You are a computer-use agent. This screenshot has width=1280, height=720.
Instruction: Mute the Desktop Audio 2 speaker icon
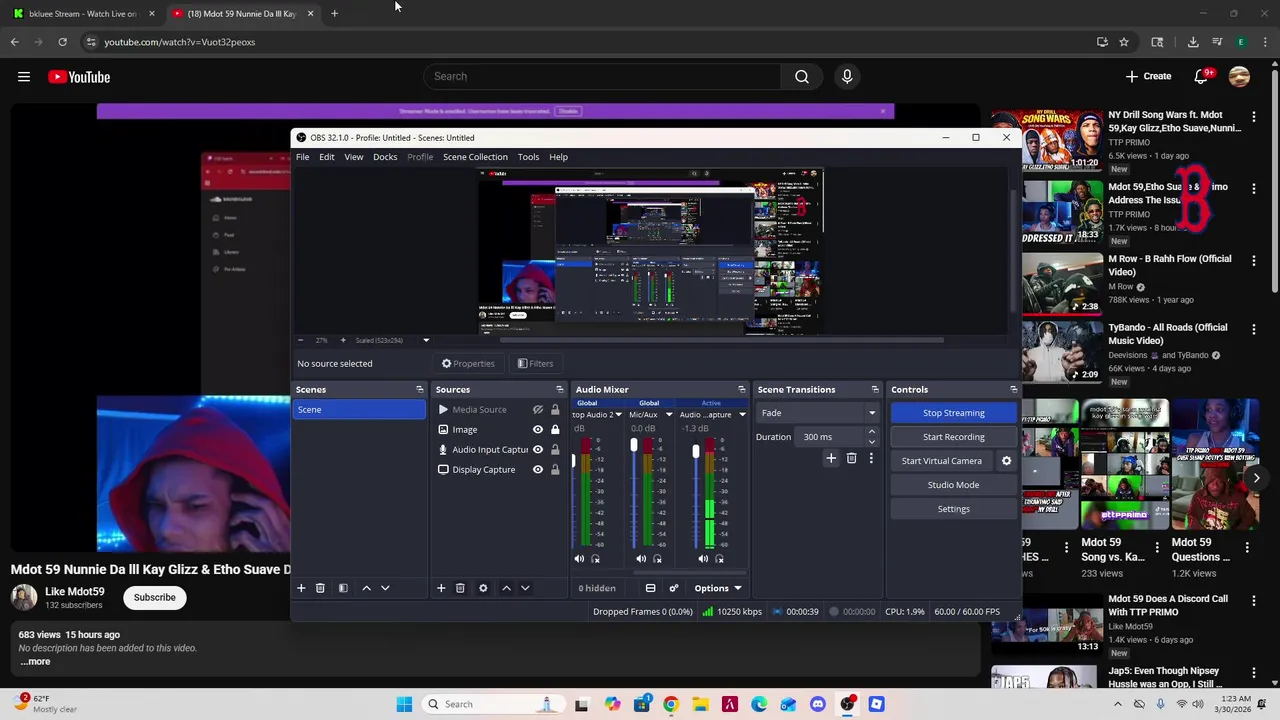(x=579, y=559)
